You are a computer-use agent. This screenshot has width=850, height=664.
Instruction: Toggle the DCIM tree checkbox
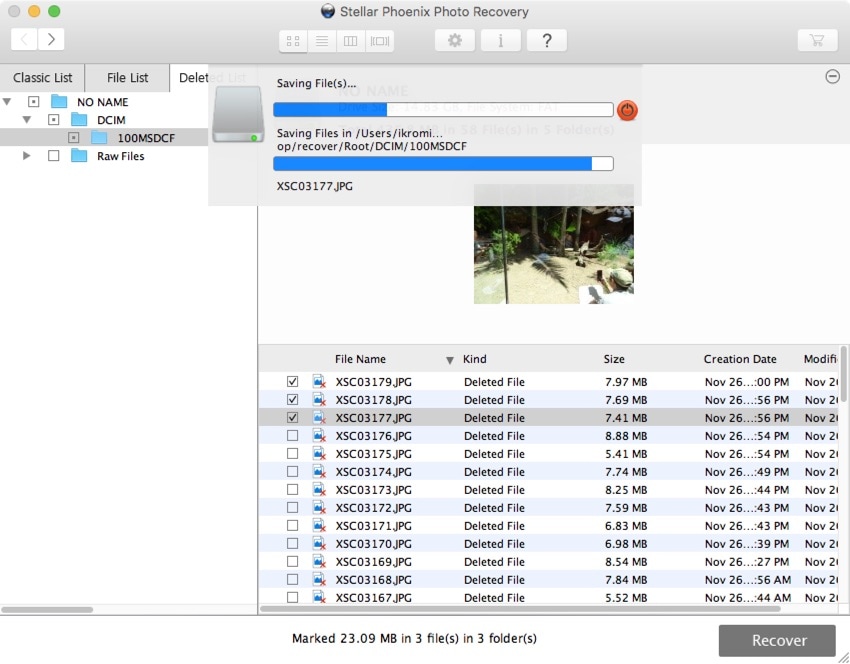click(53, 119)
